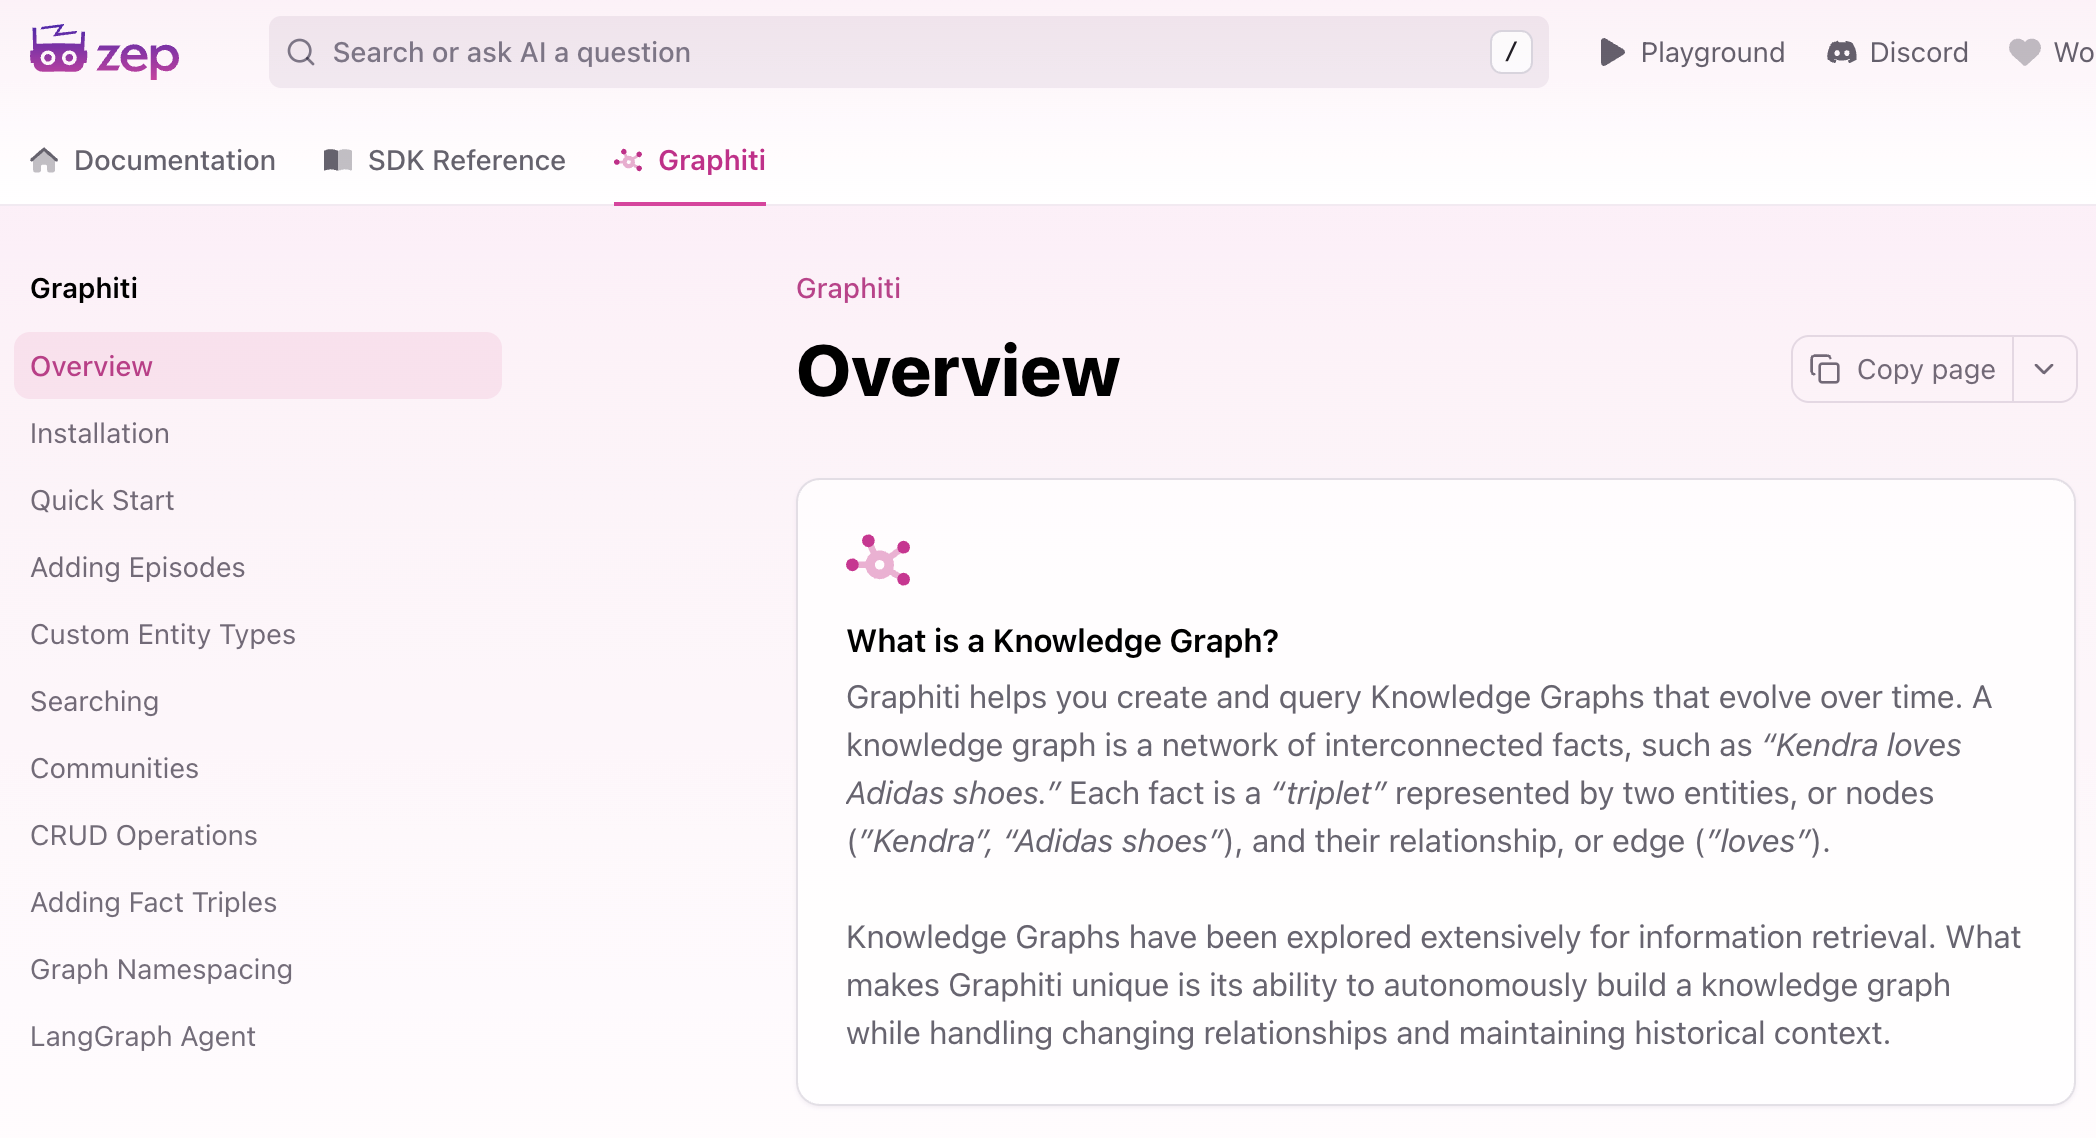Click the Graphiti tab graph icon
This screenshot has width=2096, height=1138.
[628, 160]
